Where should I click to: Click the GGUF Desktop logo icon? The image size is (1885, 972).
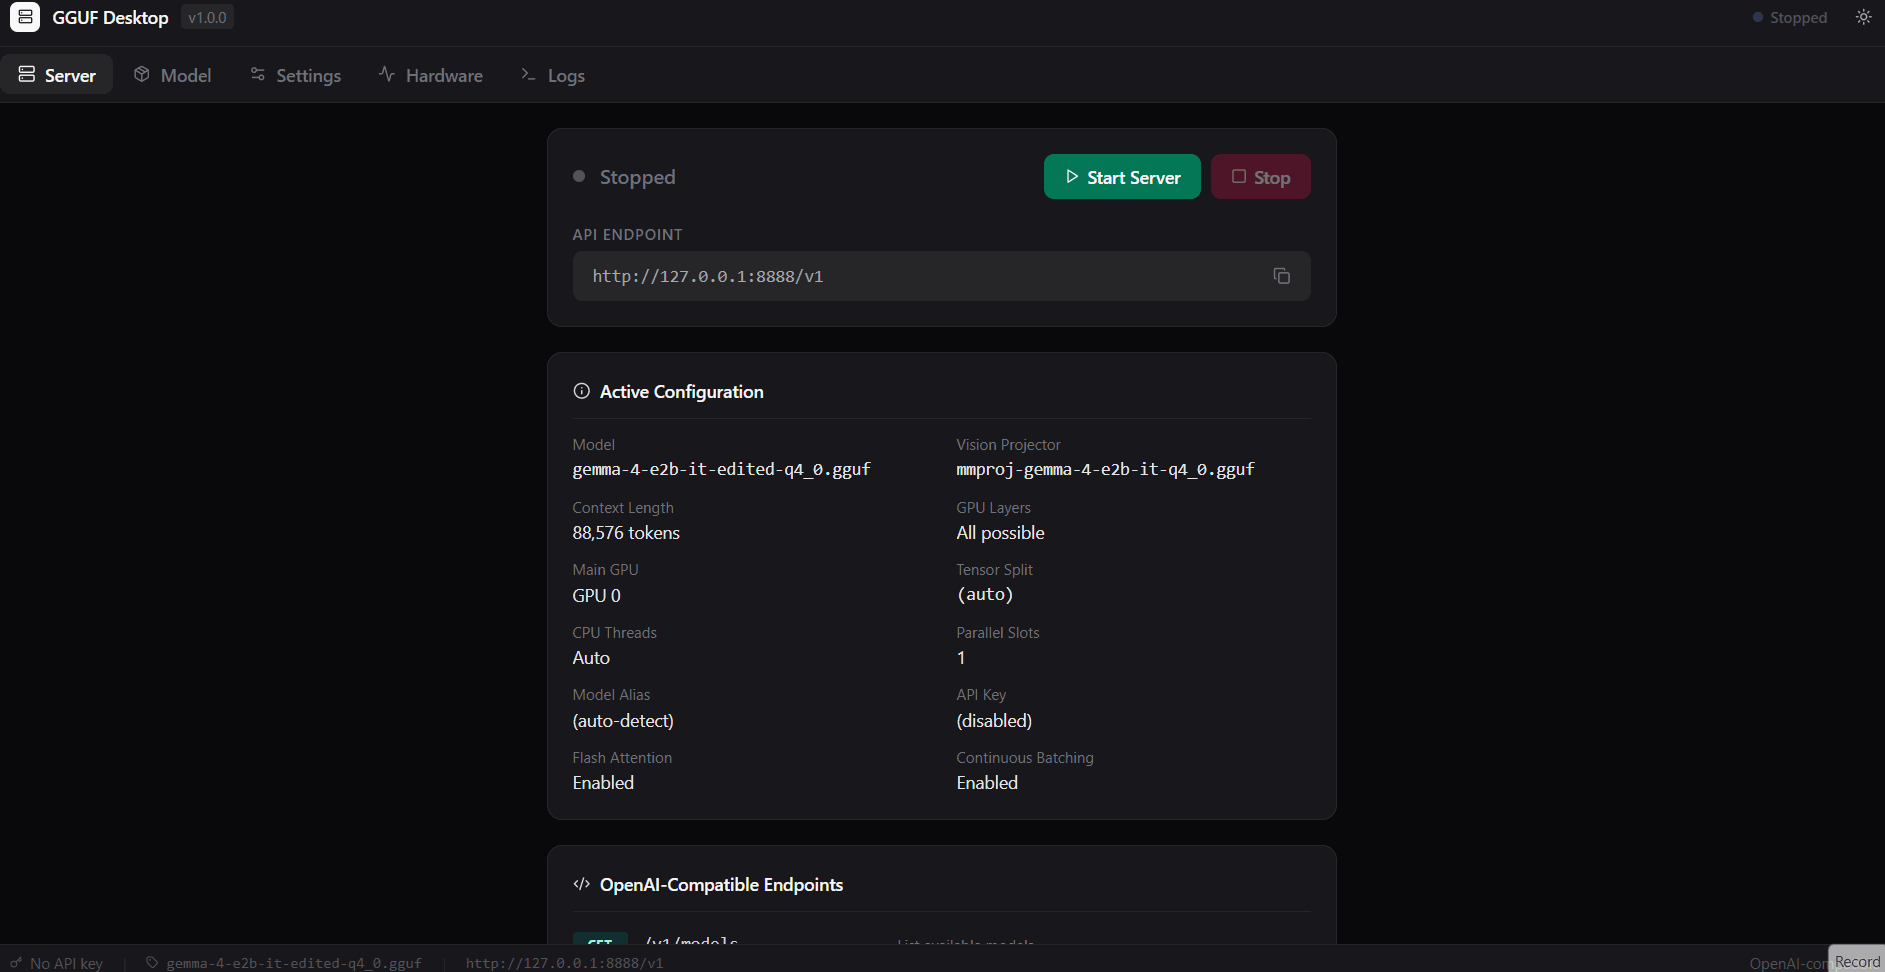(25, 17)
